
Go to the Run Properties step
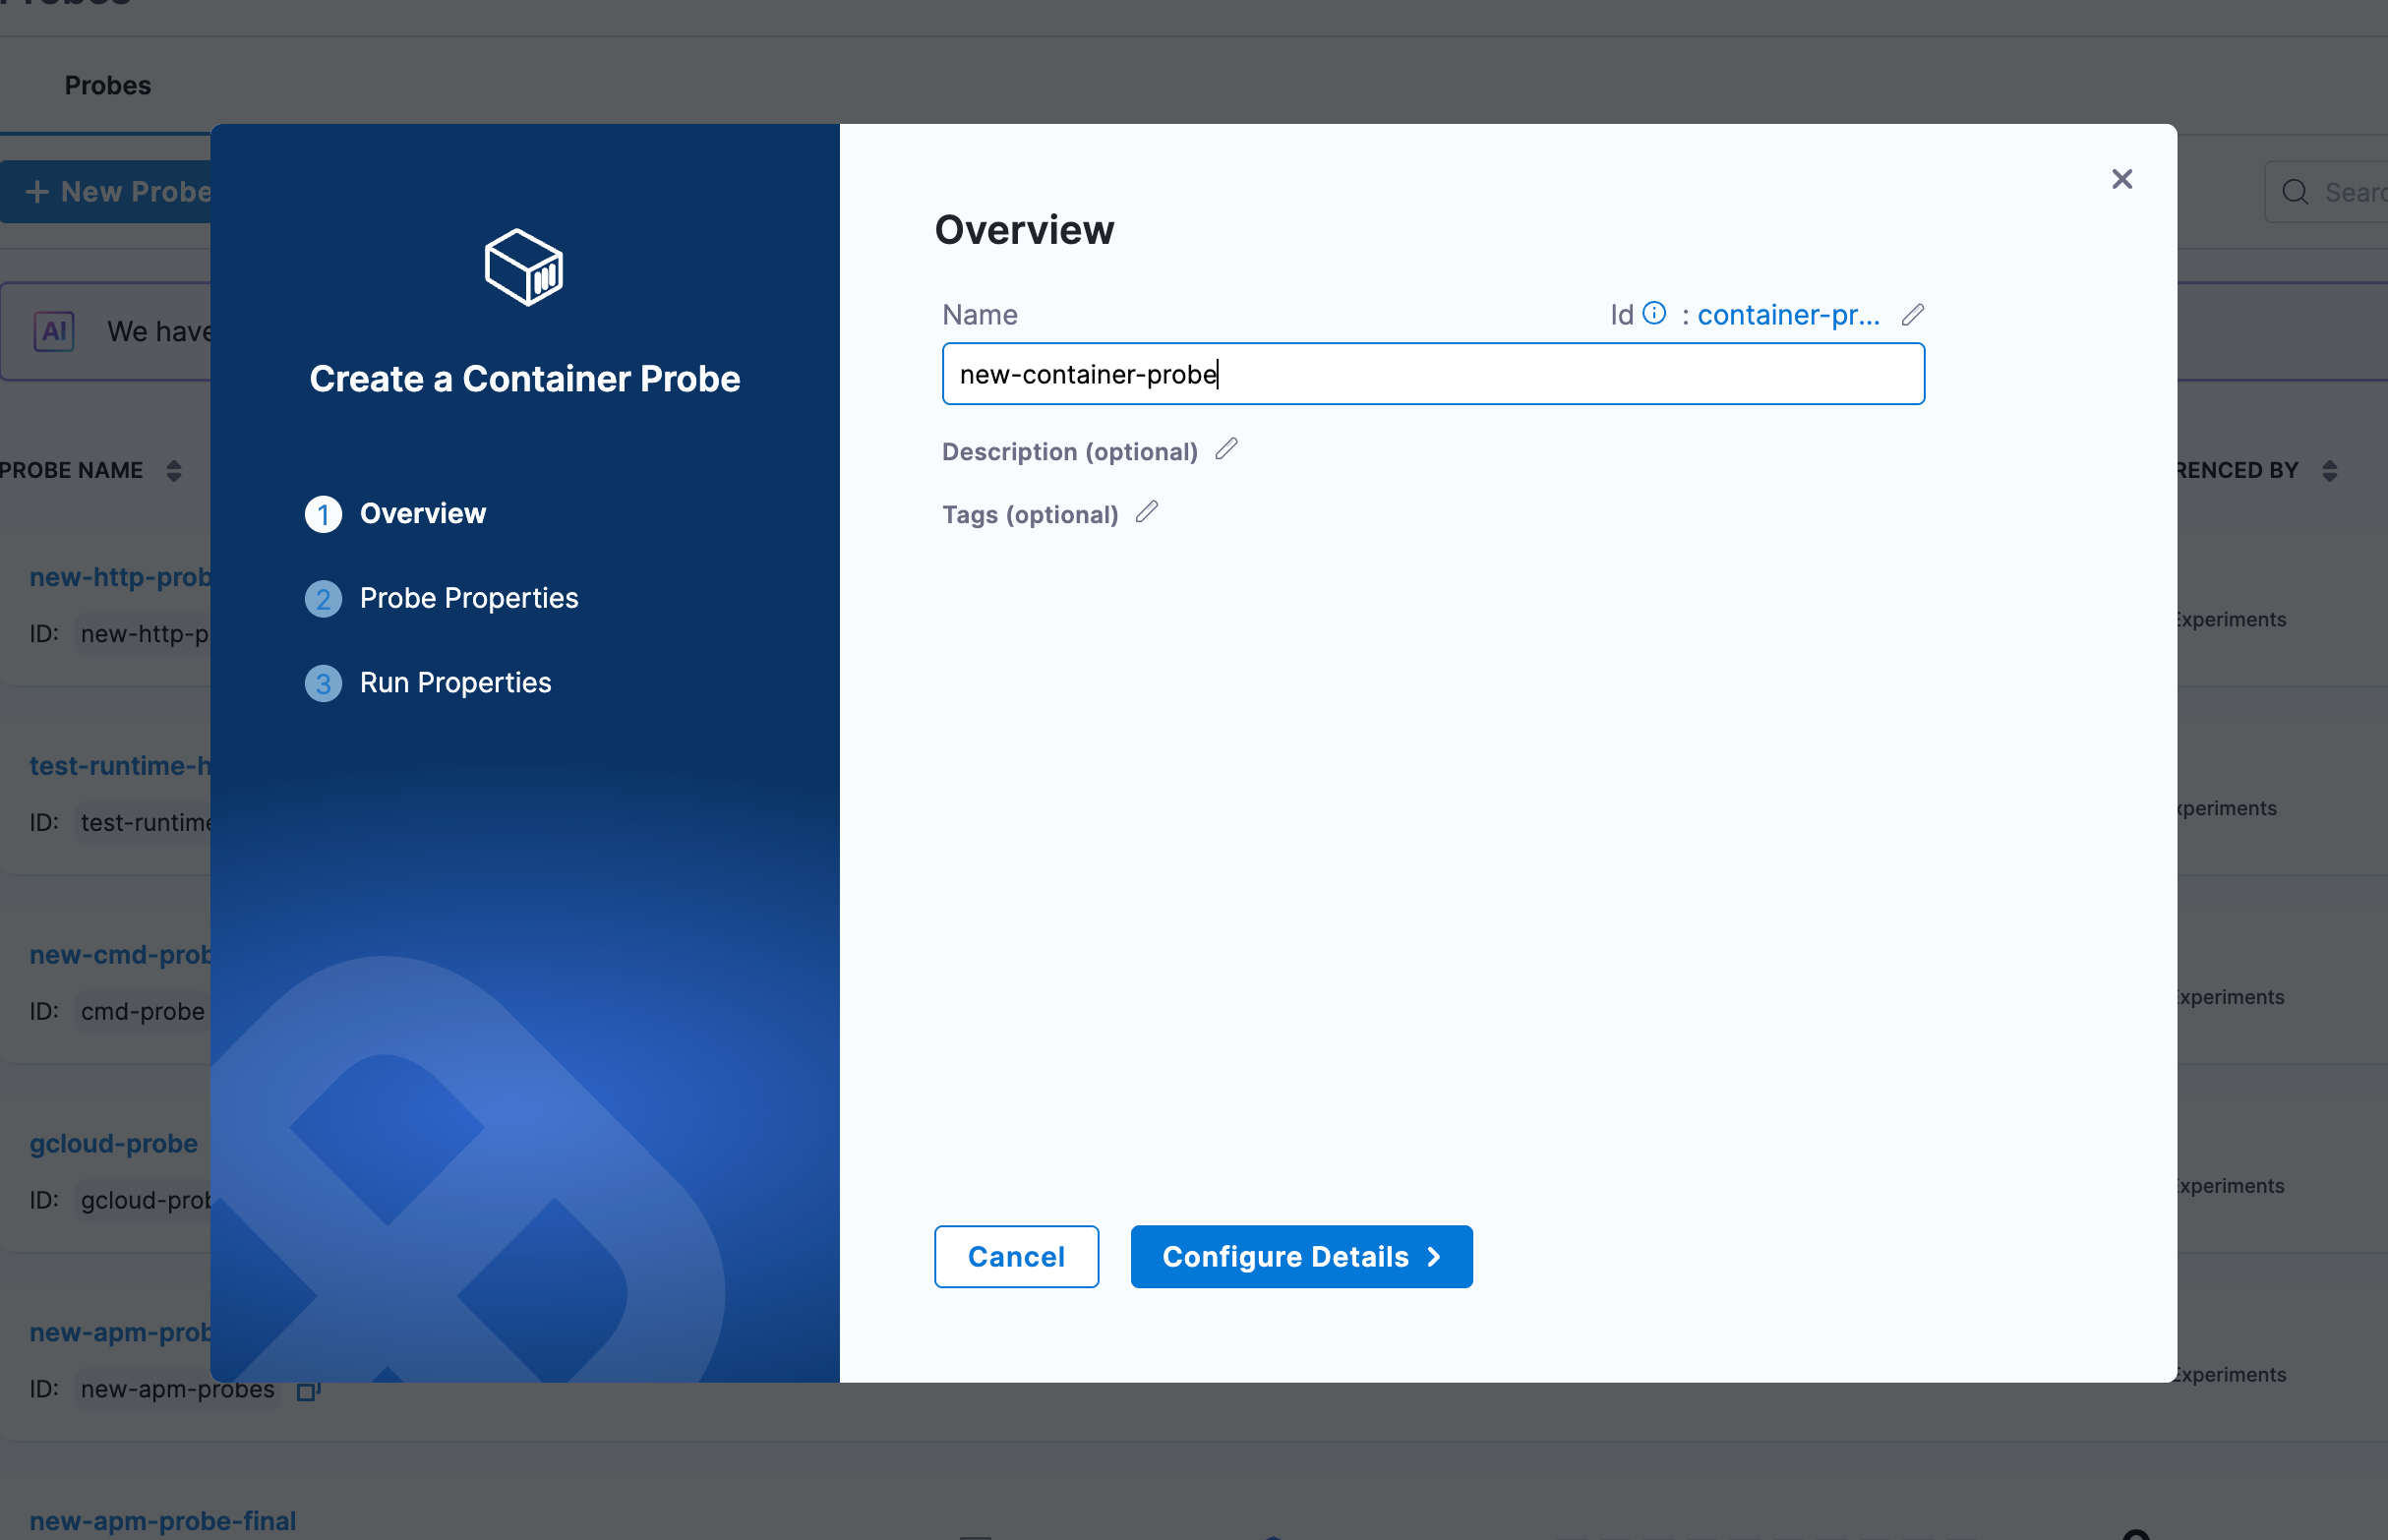pos(455,683)
